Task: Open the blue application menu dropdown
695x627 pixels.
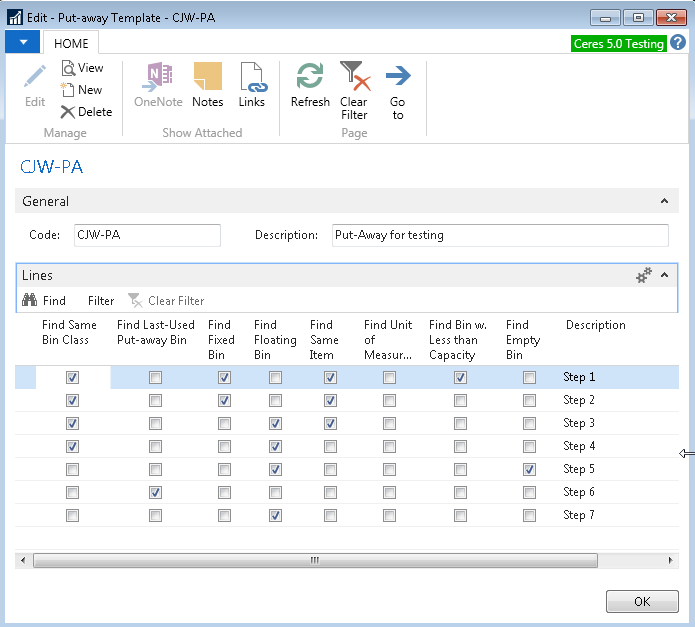Action: tap(22, 43)
